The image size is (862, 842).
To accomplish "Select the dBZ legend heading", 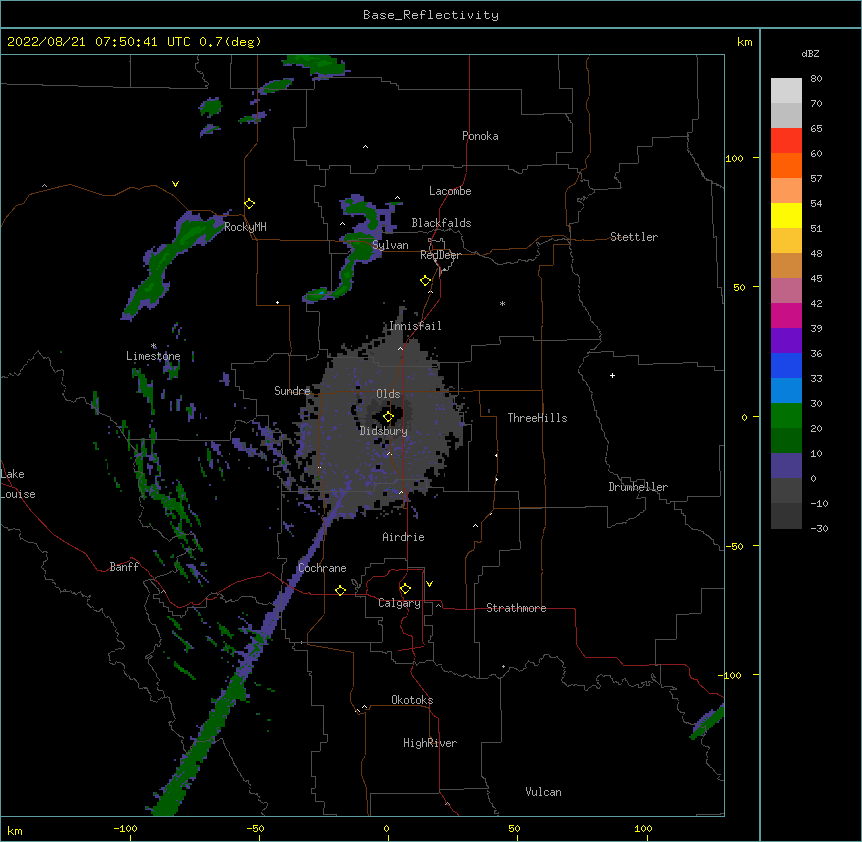I will pyautogui.click(x=810, y=53).
